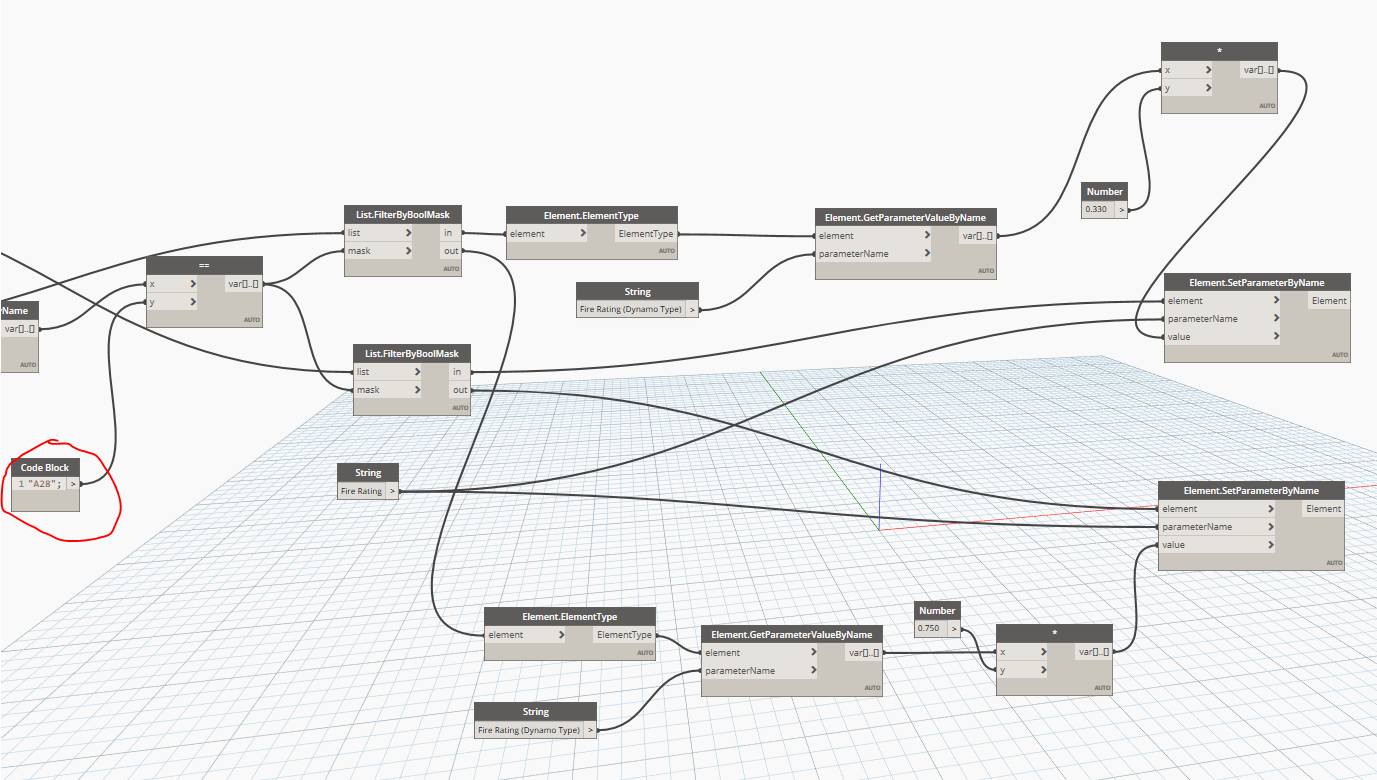Click the String field reading "Fire Rating" only
The height and width of the screenshot is (780, 1377).
362,491
